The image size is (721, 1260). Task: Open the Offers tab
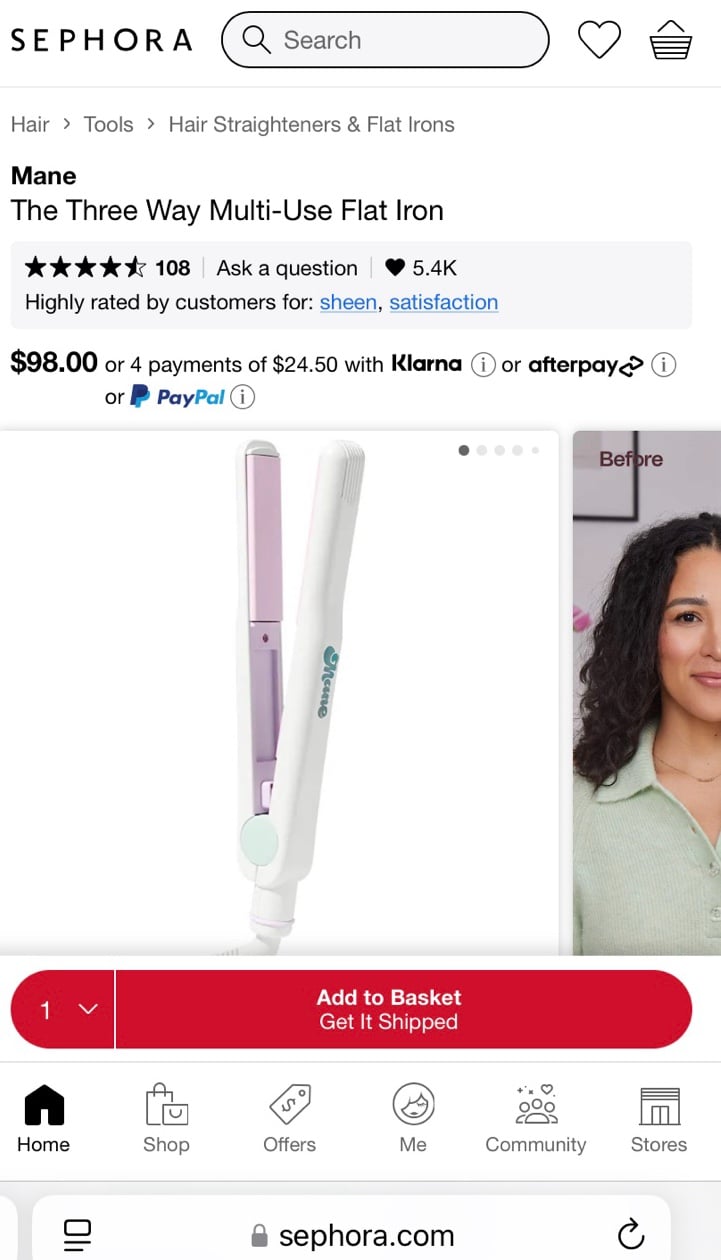click(x=289, y=1118)
